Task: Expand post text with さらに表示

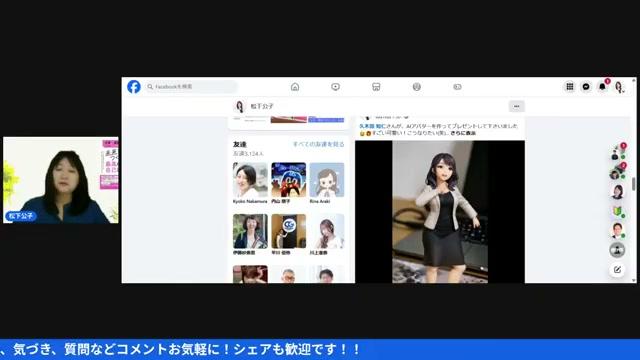Action: coord(463,133)
